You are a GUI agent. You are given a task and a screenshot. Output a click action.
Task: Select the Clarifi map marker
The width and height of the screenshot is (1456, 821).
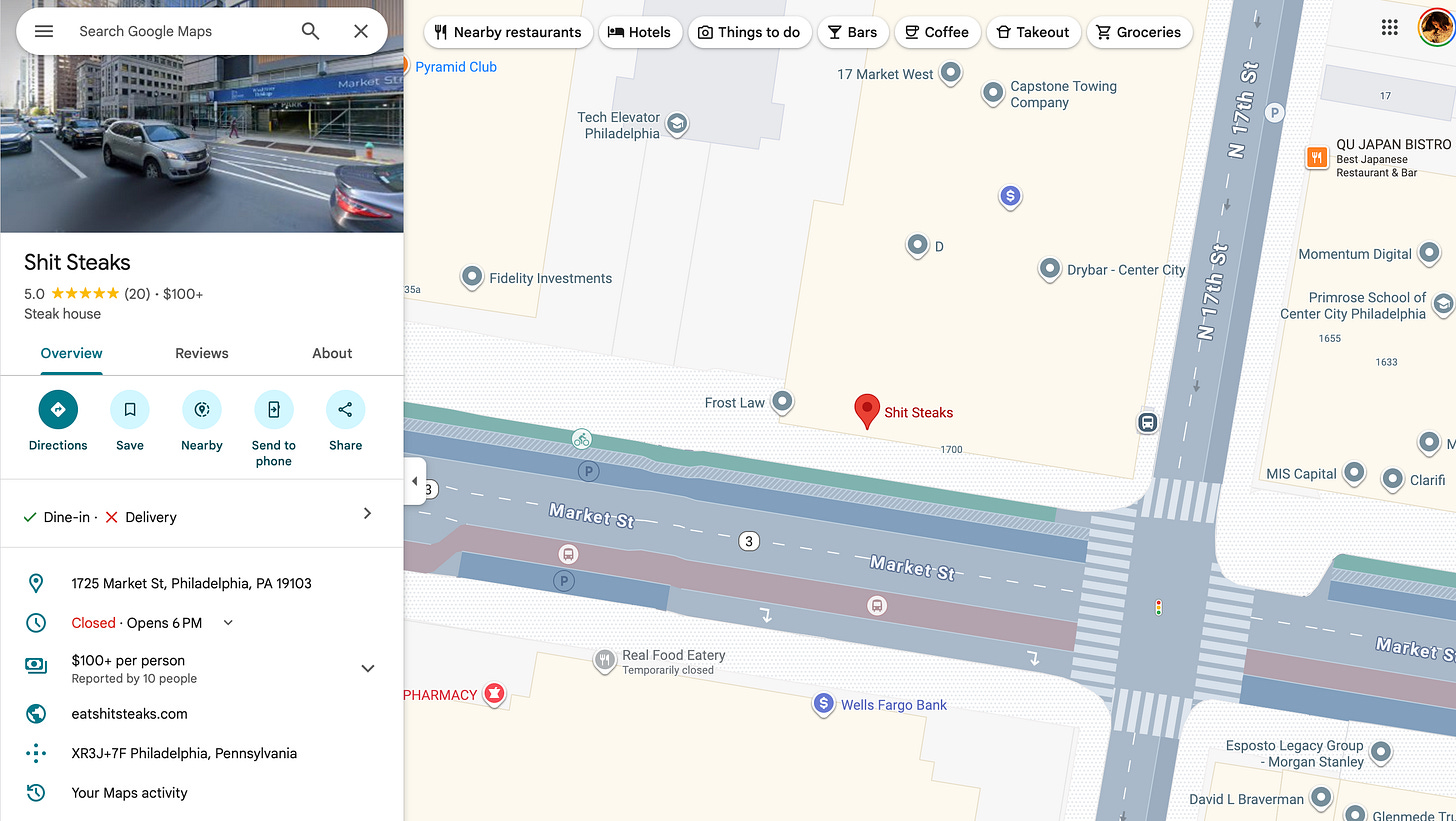click(1392, 480)
